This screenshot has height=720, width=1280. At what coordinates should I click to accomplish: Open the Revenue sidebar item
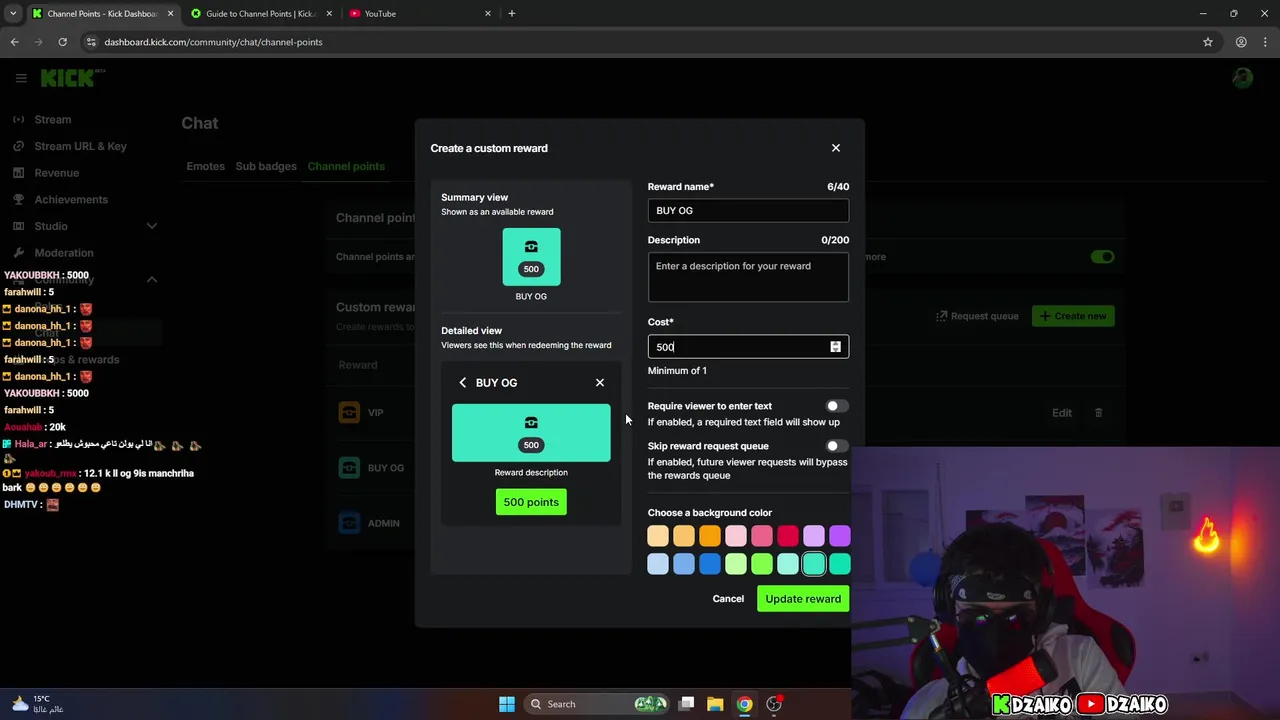(x=56, y=173)
